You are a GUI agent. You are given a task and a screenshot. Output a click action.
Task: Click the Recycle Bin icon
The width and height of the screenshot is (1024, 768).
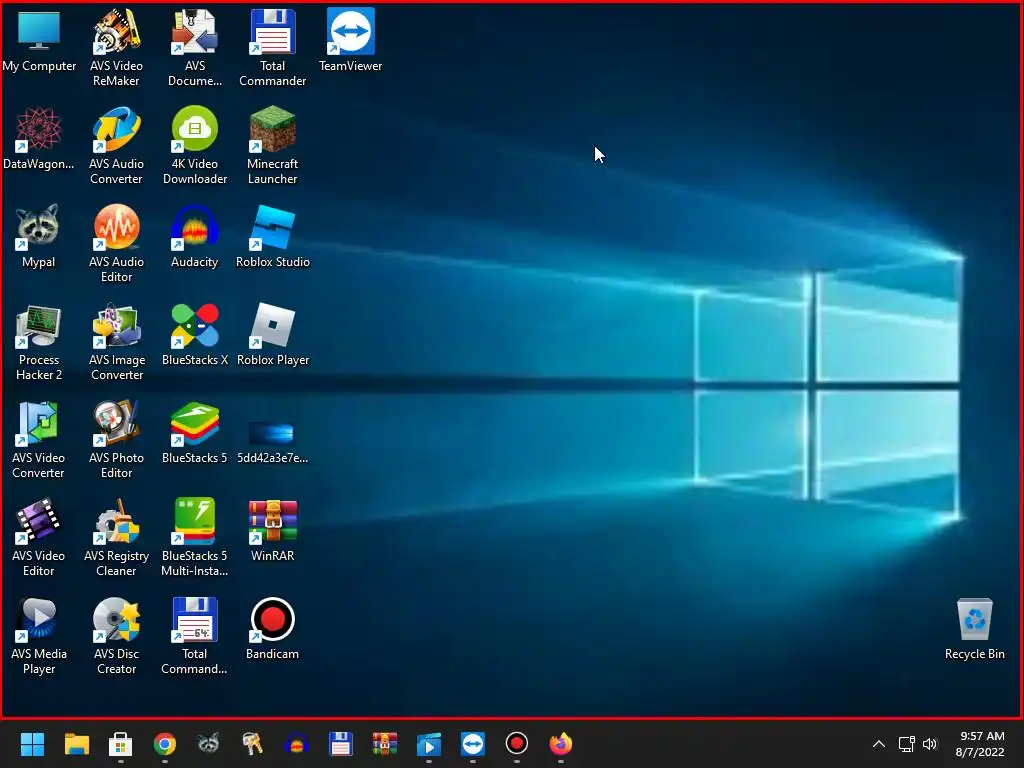[974, 628]
